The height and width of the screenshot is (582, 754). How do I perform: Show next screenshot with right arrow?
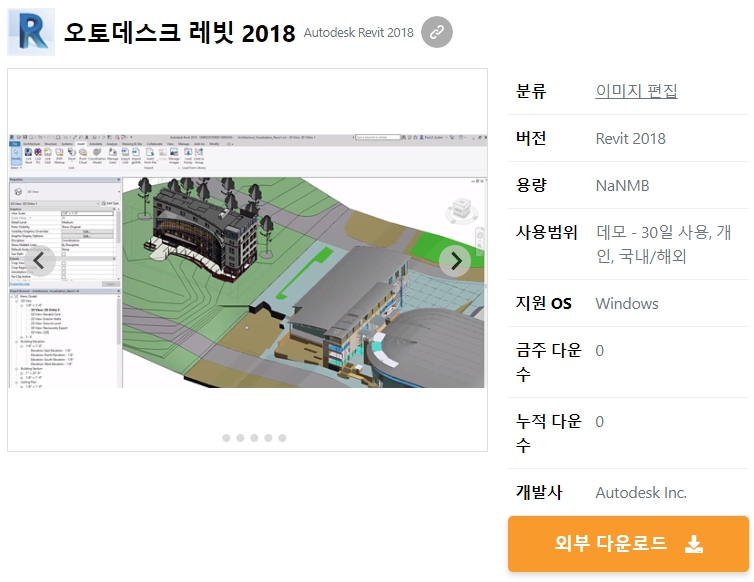click(455, 261)
